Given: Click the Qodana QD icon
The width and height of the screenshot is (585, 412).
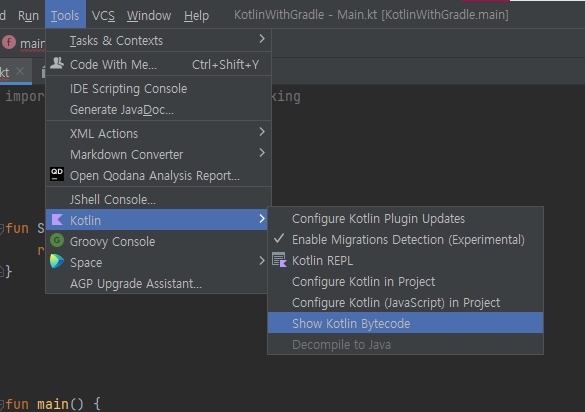Looking at the screenshot, I should point(57,174).
